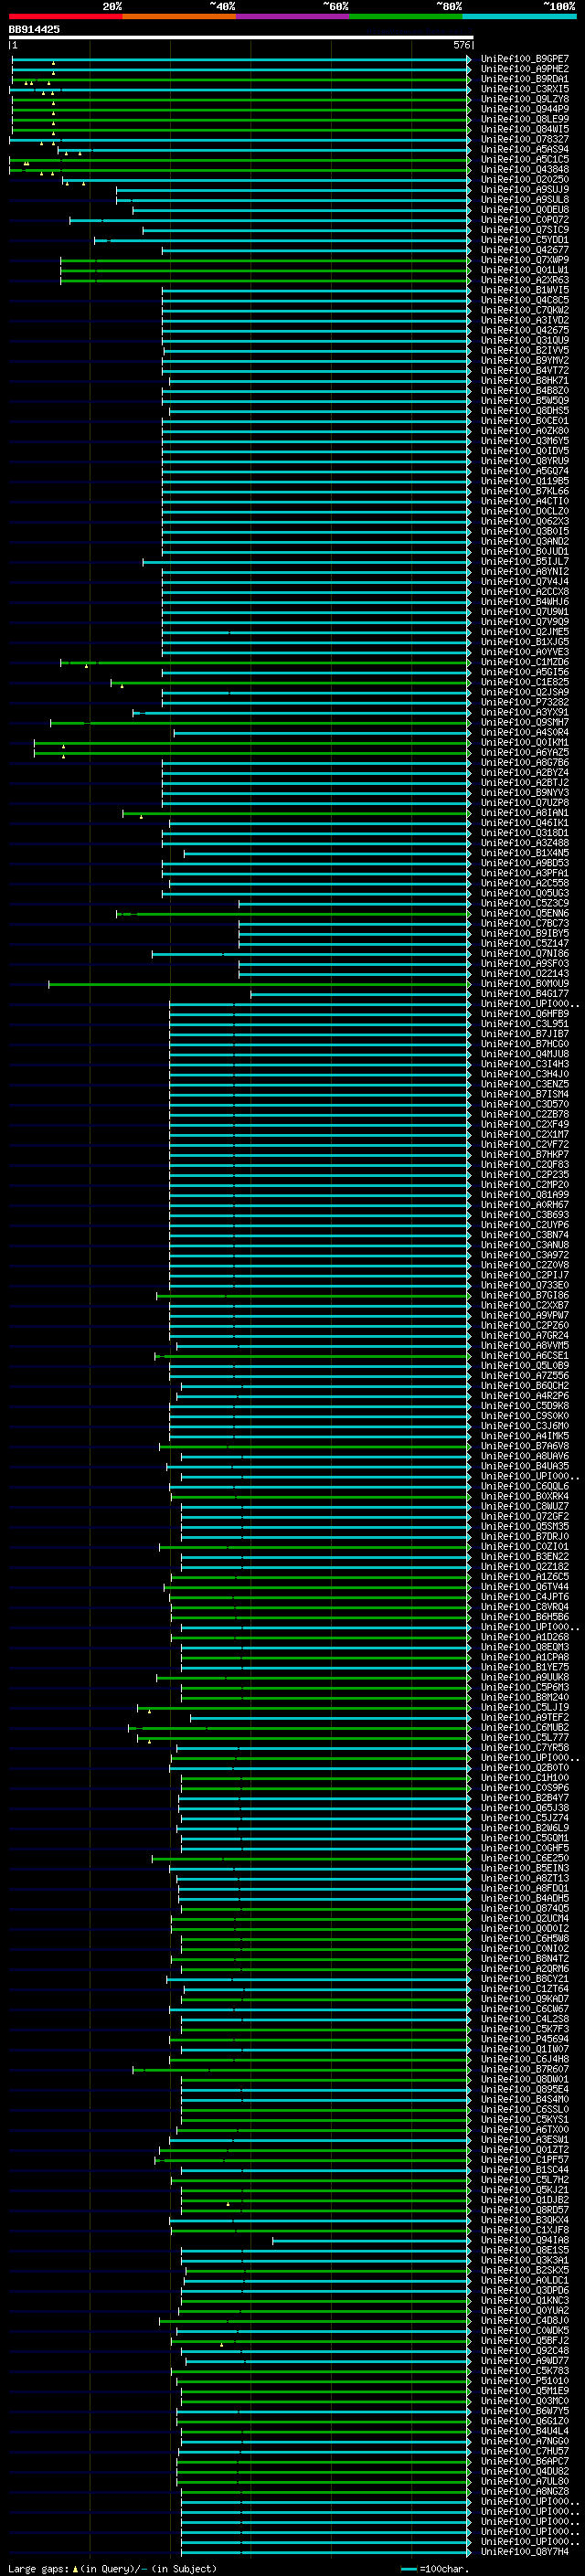
Task: Select hit label UniRef100_Q43848
Action: [525, 169]
